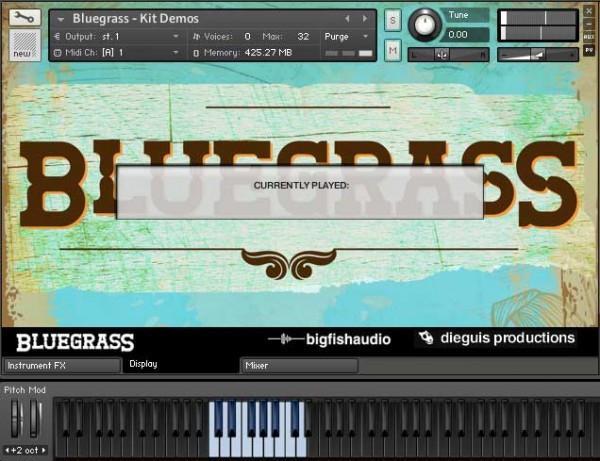Toggle the PV performance view button
Viewport: 600px width, 461px height.
589,50
